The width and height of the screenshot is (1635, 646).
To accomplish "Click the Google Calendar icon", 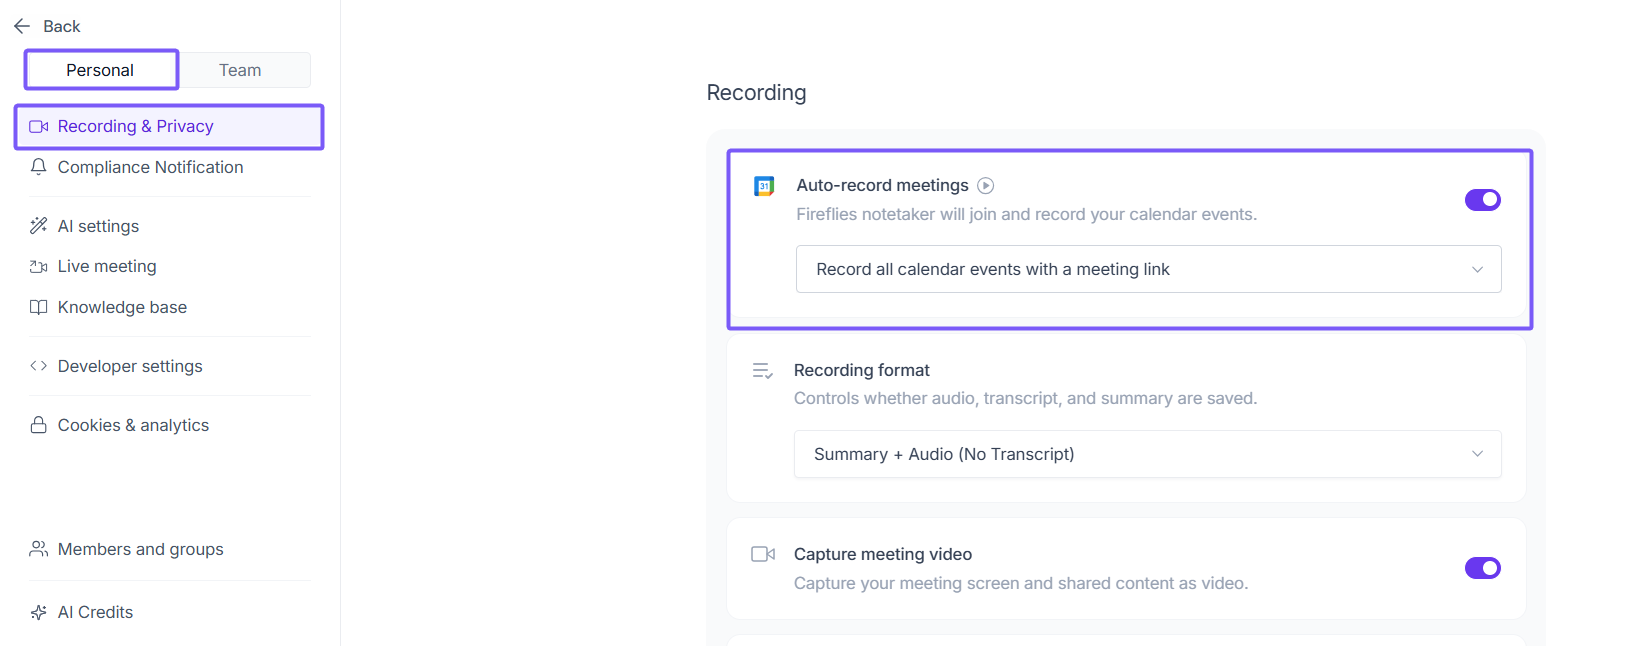I will [764, 186].
